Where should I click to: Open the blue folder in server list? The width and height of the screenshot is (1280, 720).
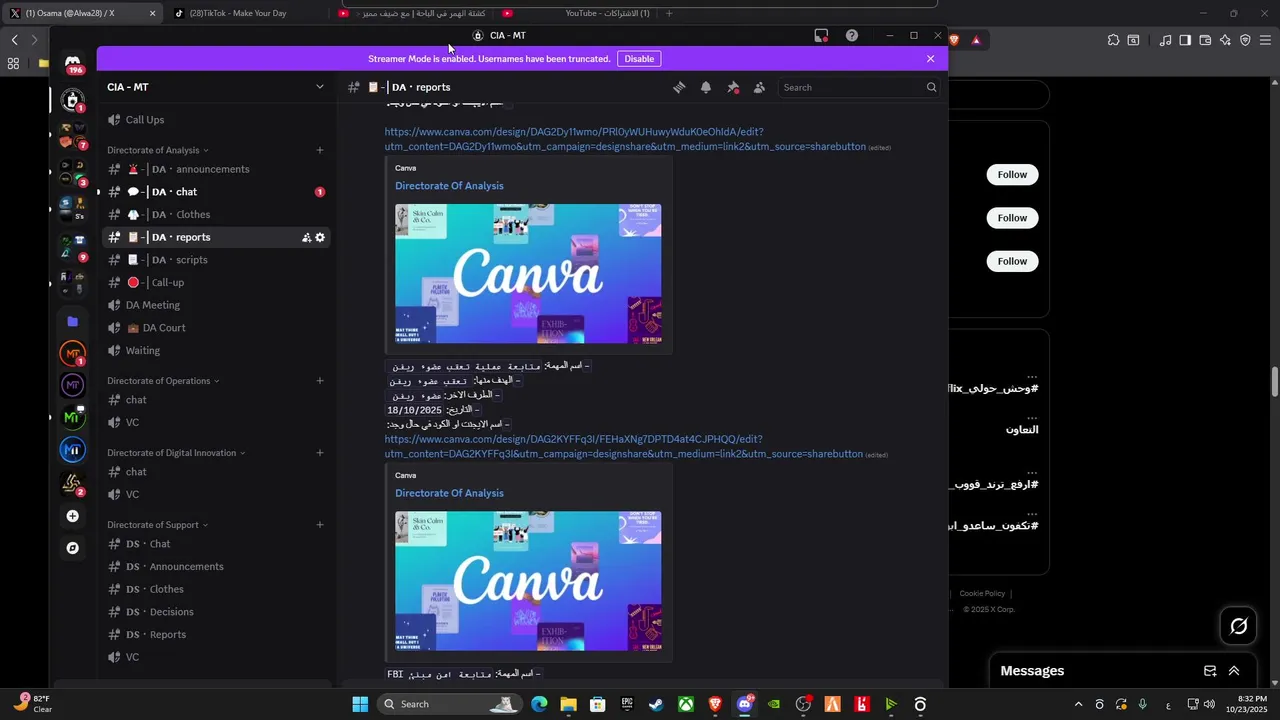[72, 321]
